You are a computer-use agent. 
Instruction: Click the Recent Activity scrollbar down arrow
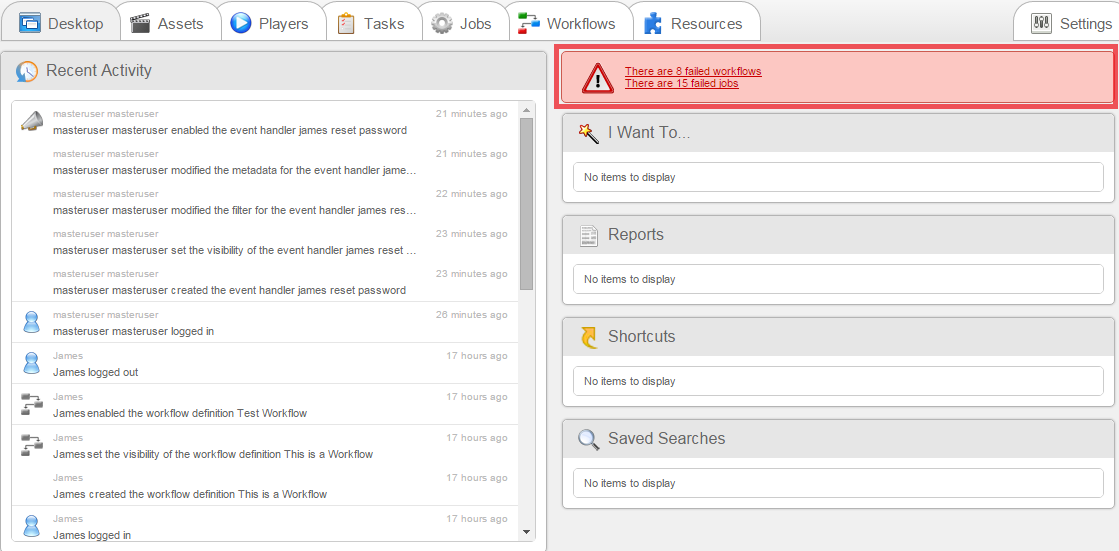pos(527,531)
